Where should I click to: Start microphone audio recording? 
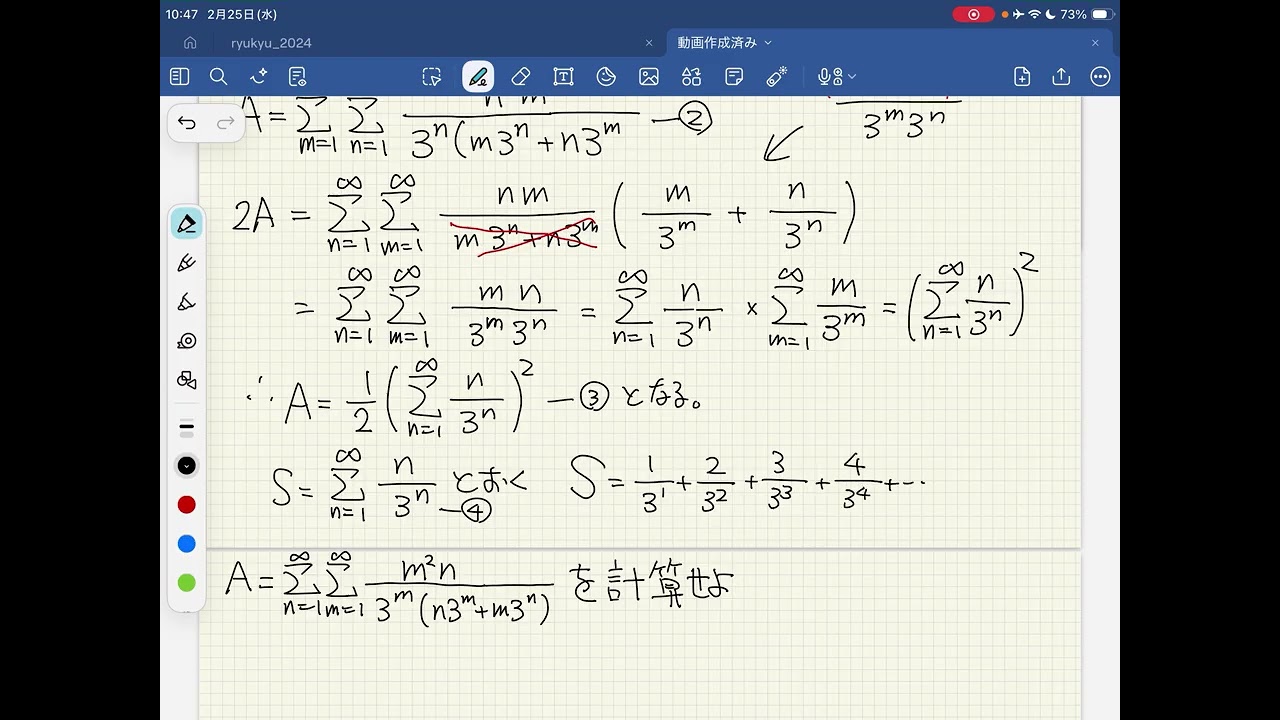click(829, 77)
